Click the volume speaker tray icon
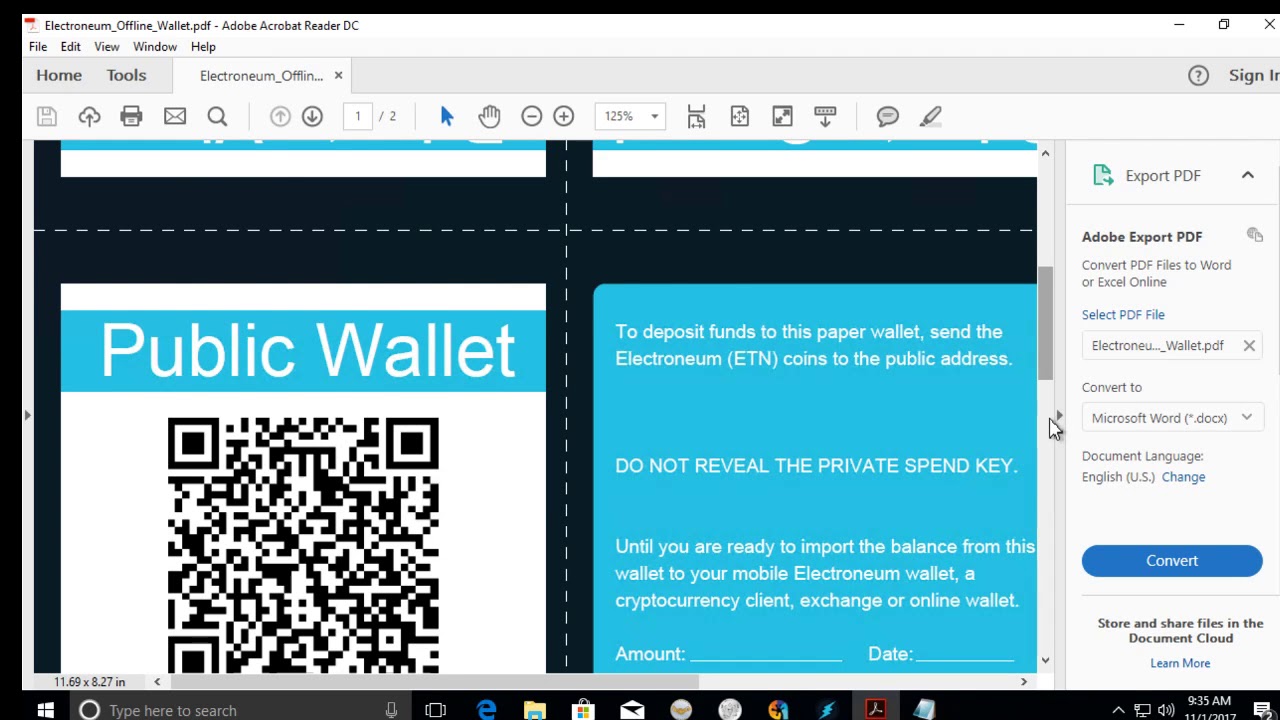Screen dimensions: 1280x720 [1166, 710]
